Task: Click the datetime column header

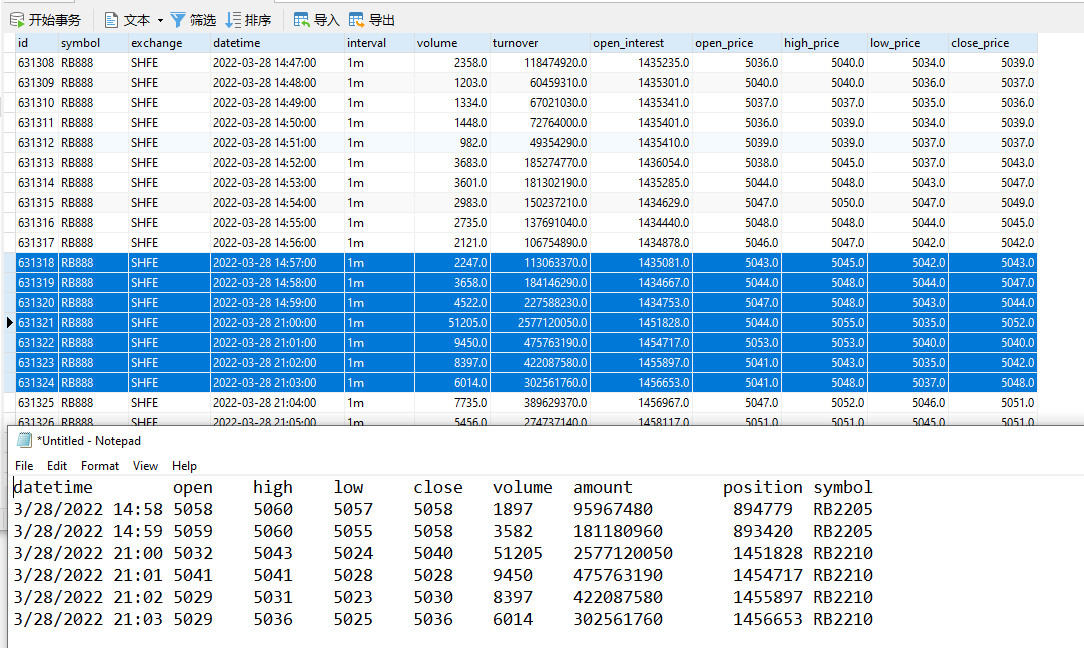Action: (x=277, y=43)
